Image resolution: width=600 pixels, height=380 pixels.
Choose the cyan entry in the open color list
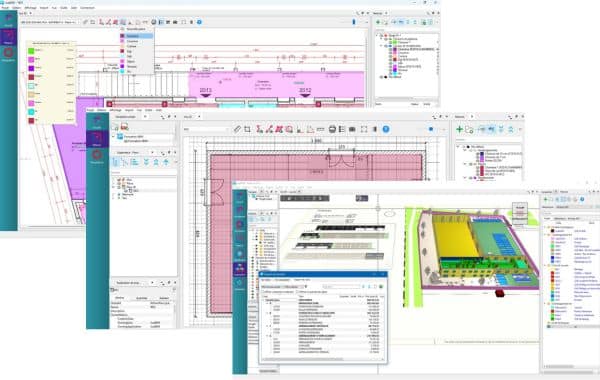tap(137, 71)
